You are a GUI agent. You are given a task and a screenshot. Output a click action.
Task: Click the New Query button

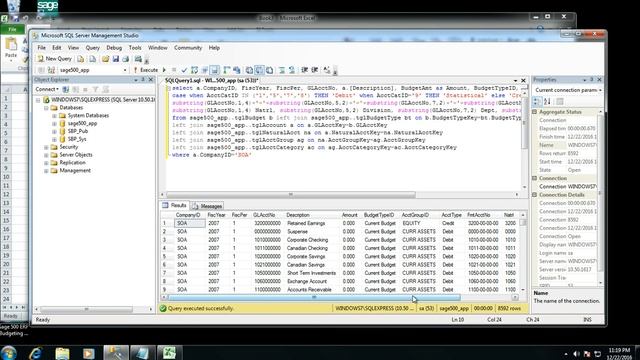[54, 59]
